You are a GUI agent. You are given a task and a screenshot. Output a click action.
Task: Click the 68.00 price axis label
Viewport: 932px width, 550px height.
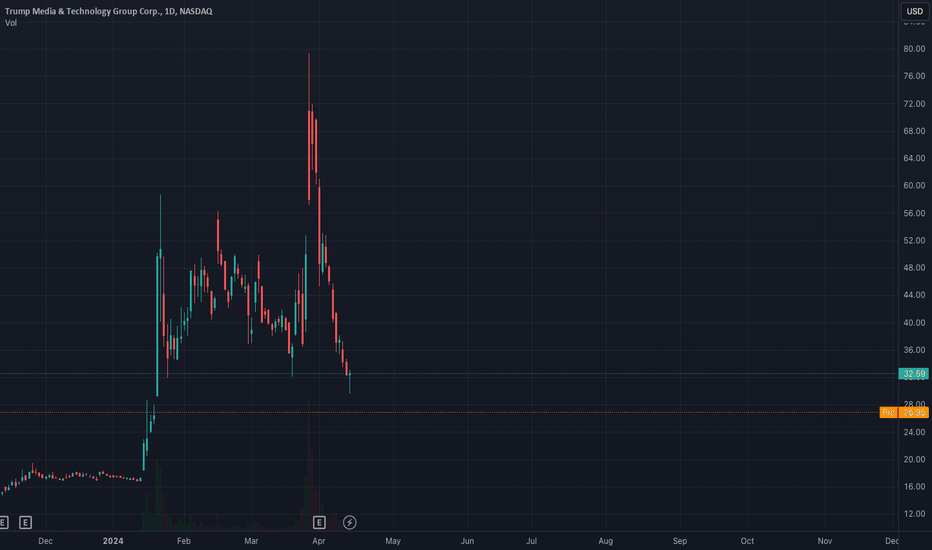tap(914, 131)
